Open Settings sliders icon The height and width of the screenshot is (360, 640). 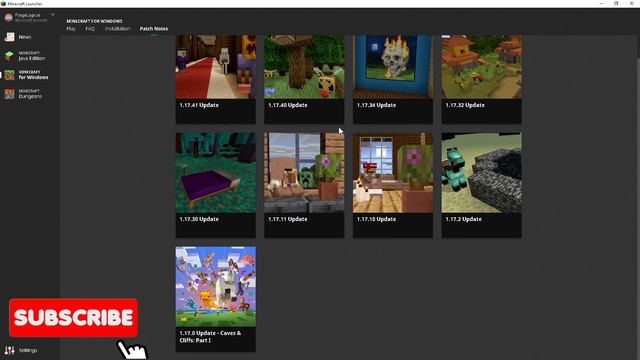coord(9,350)
